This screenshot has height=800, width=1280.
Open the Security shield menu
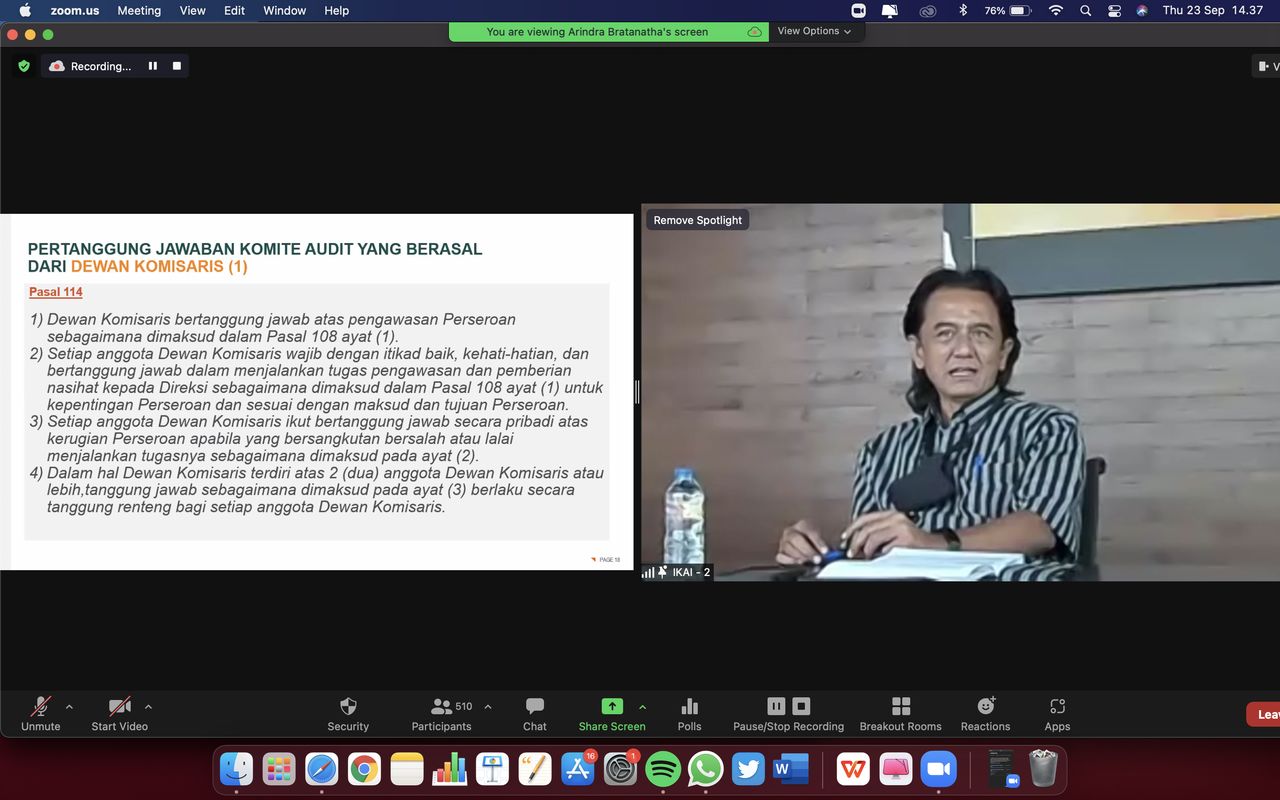pos(348,714)
